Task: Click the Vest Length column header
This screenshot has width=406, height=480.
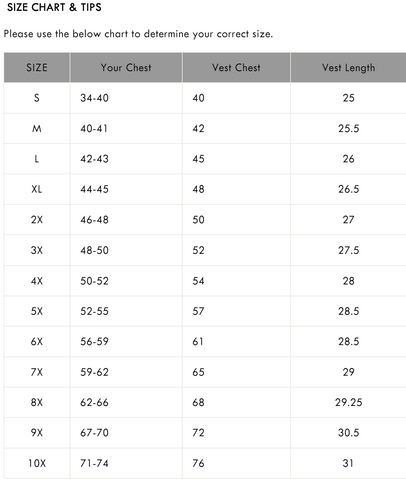Action: pos(348,67)
